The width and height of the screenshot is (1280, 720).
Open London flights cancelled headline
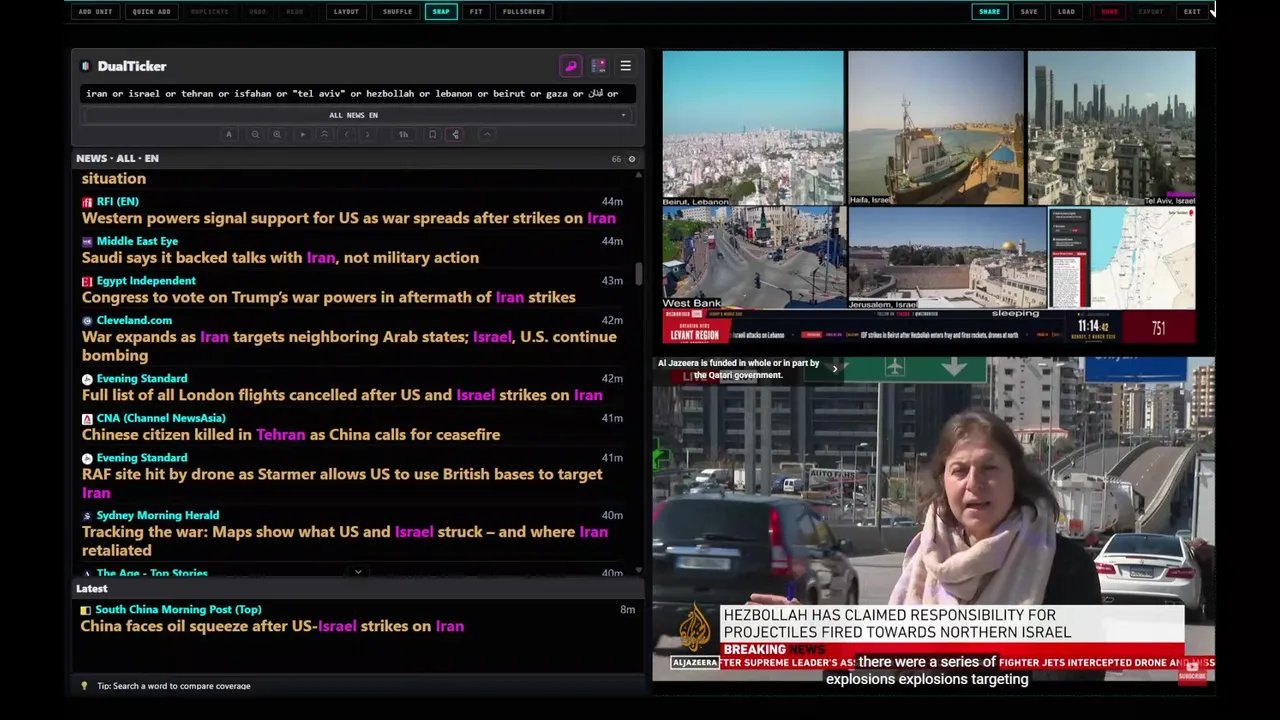[x=342, y=395]
